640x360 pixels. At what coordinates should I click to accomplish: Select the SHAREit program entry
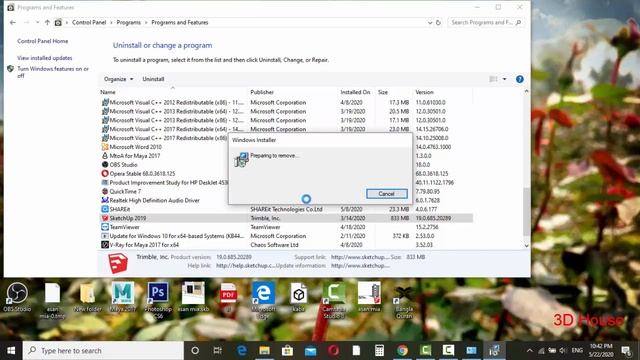(x=287, y=209)
